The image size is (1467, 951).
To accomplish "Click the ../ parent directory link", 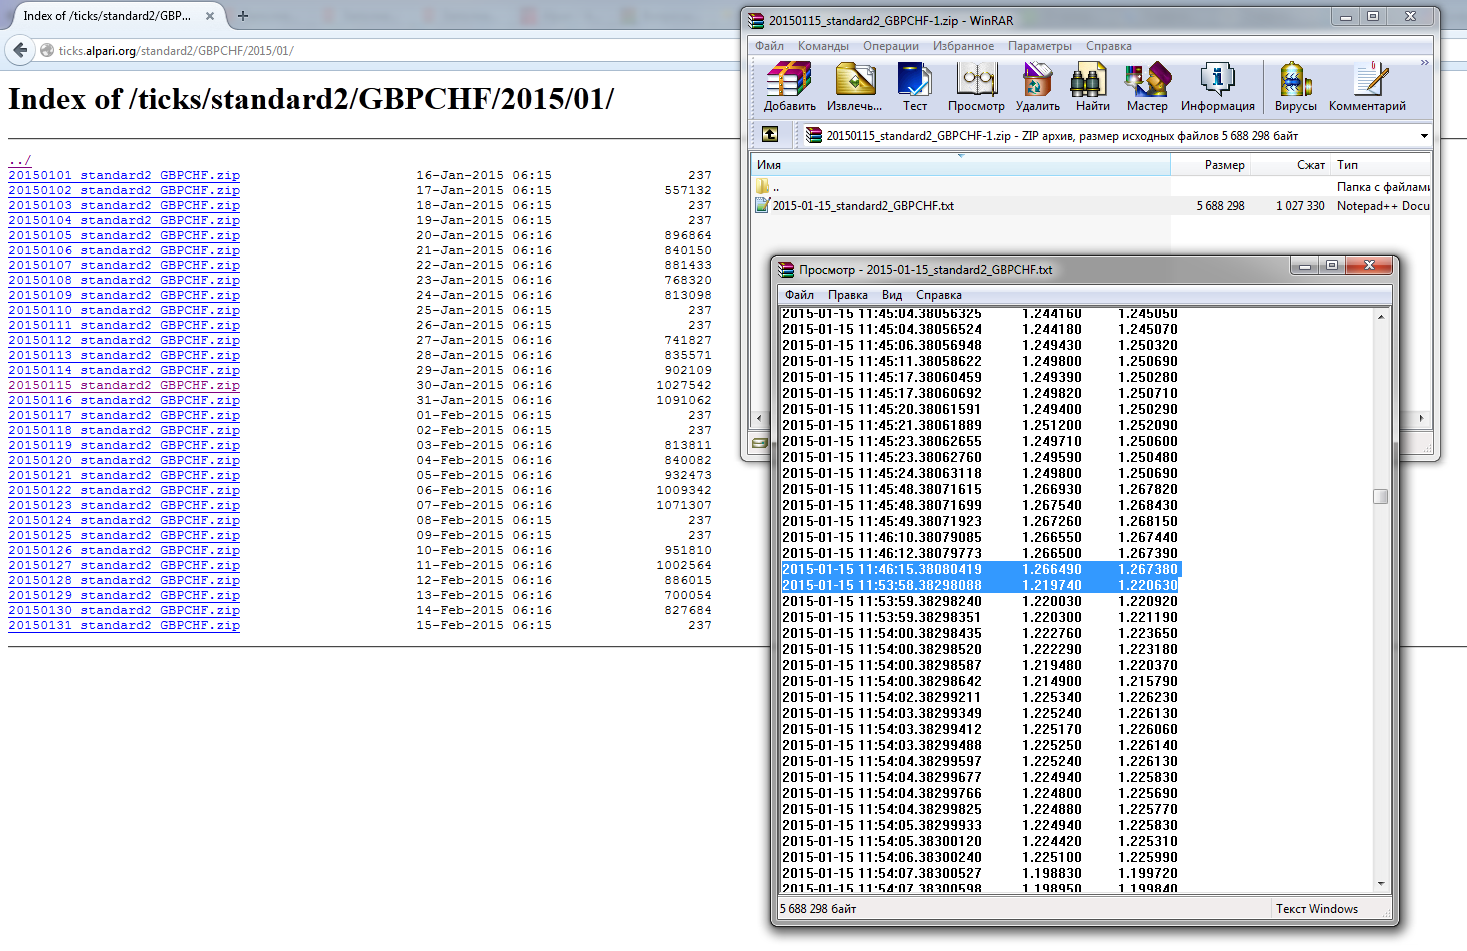I will point(20,160).
